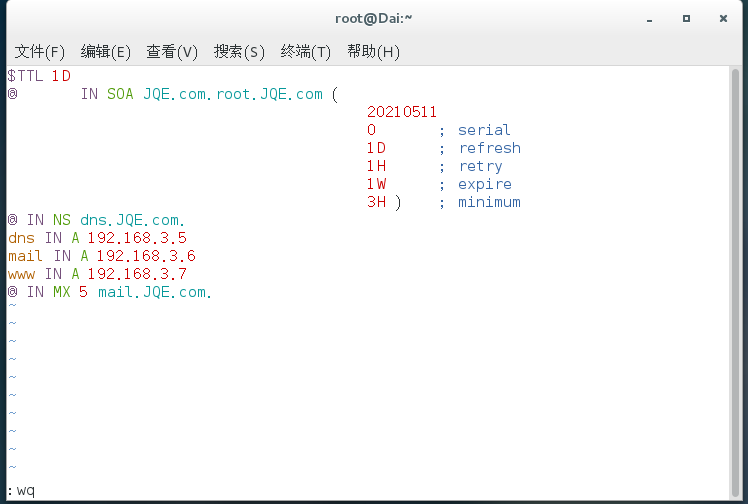Screen dimensions: 748x504
Task: Click dns.JQE.com. in the NS record
Action: [x=132, y=220]
